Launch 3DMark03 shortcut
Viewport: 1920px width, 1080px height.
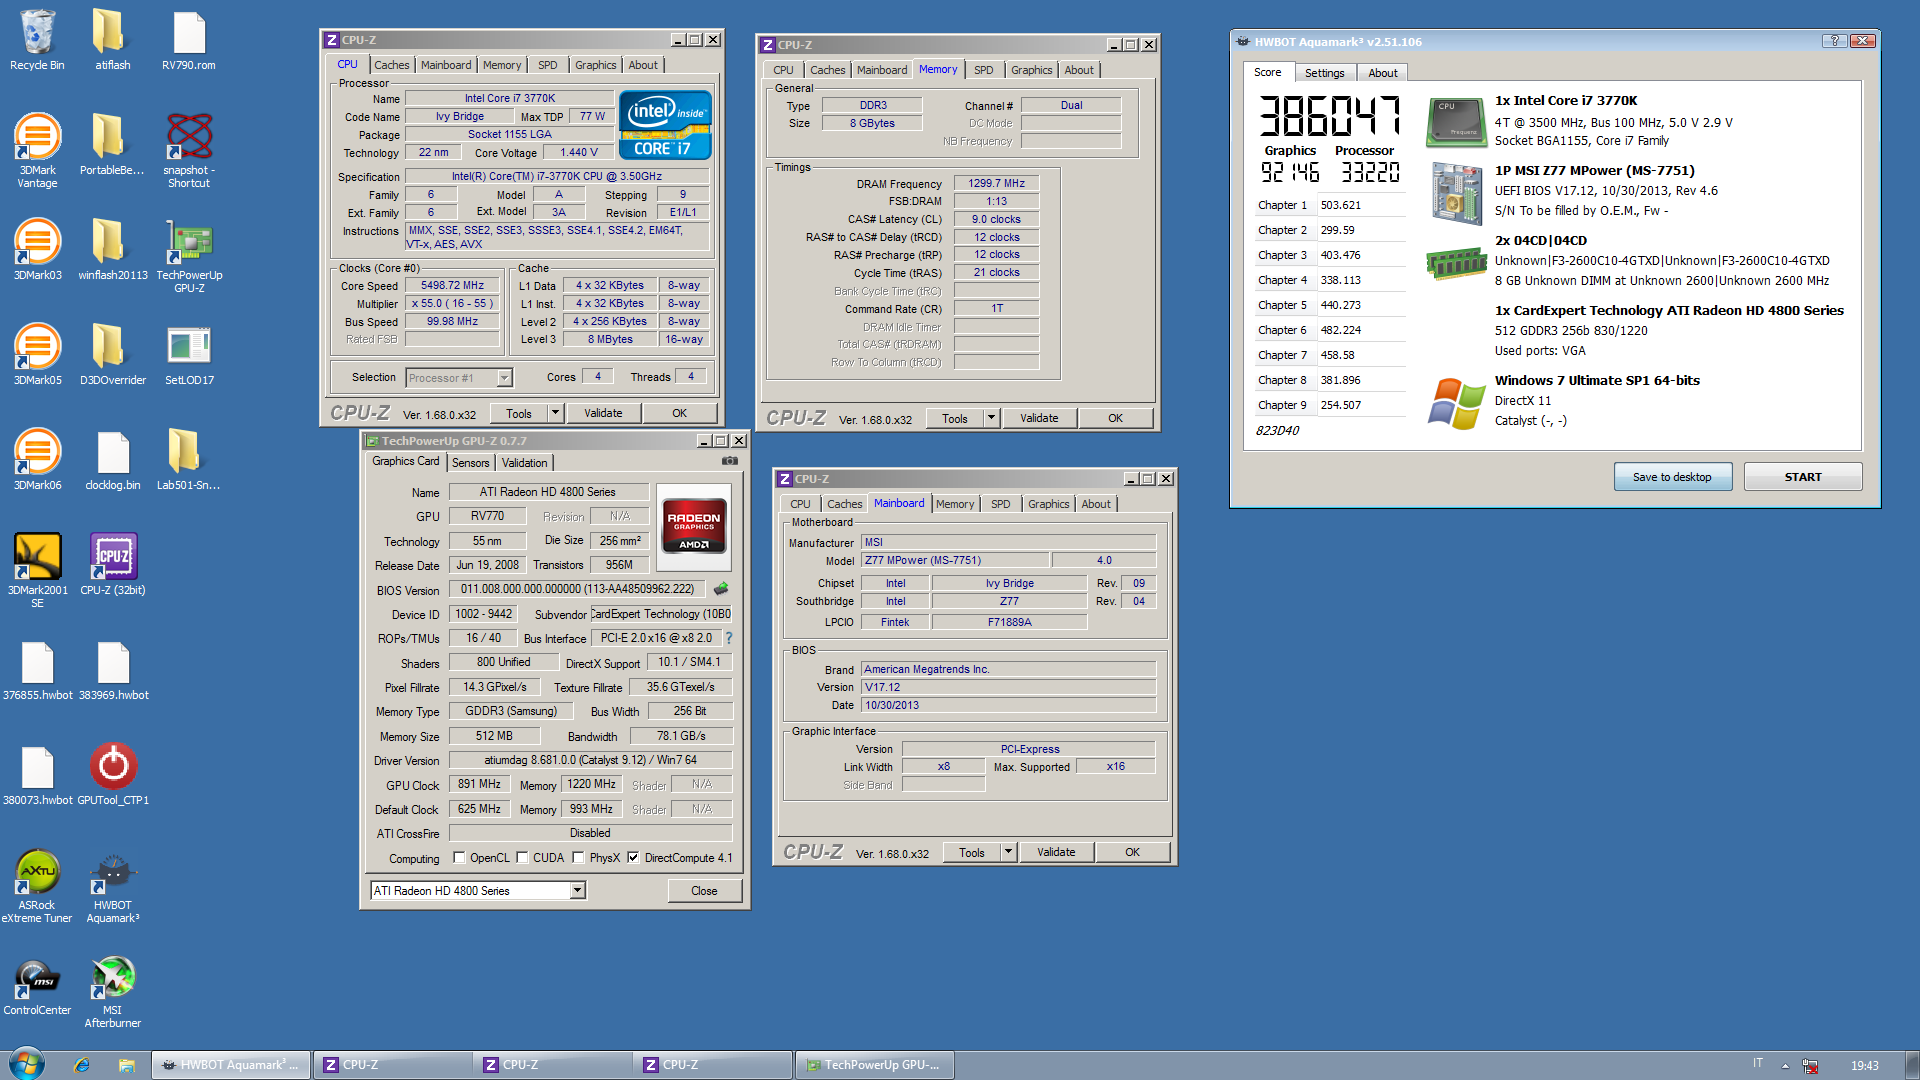[x=37, y=250]
